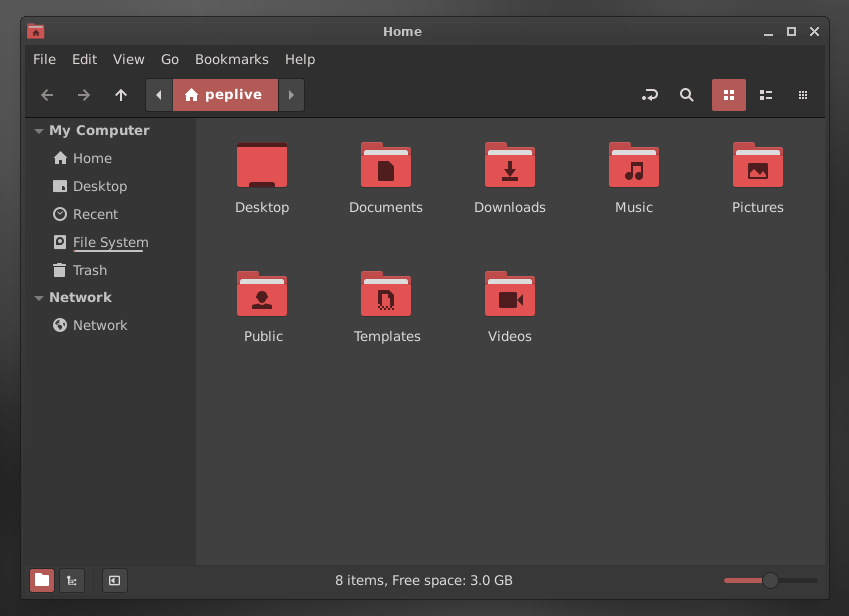849x616 pixels.
Task: Open the Bookmarks menu
Action: [231, 59]
